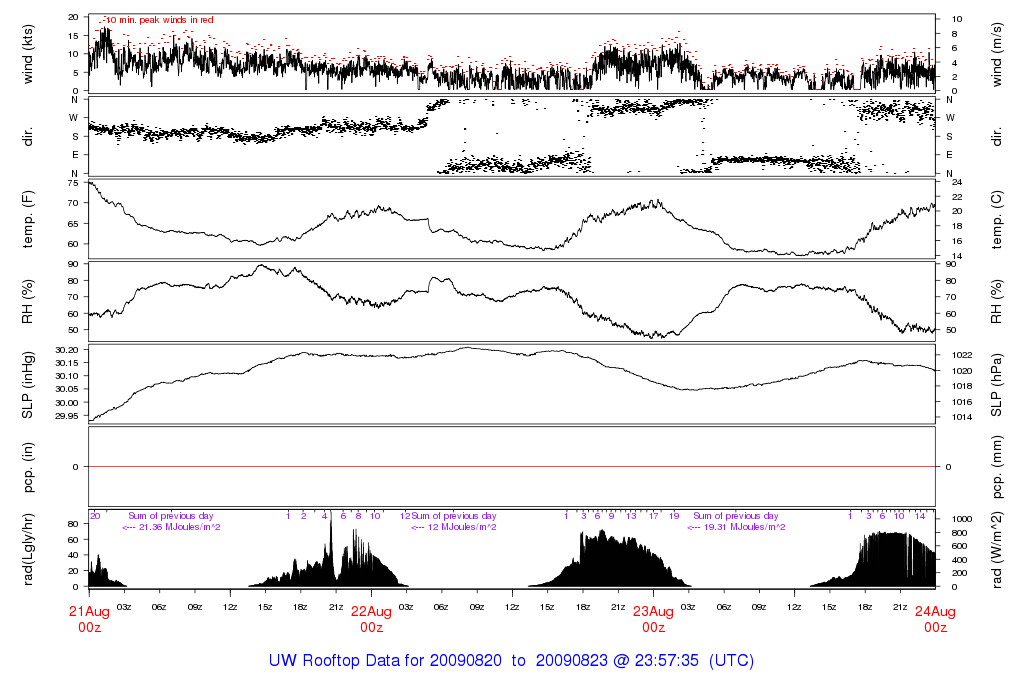Viewport: 1024px width, 700px height.
Task: Click the 'pcp. (mm)' axis label
Action: [x=997, y=467]
